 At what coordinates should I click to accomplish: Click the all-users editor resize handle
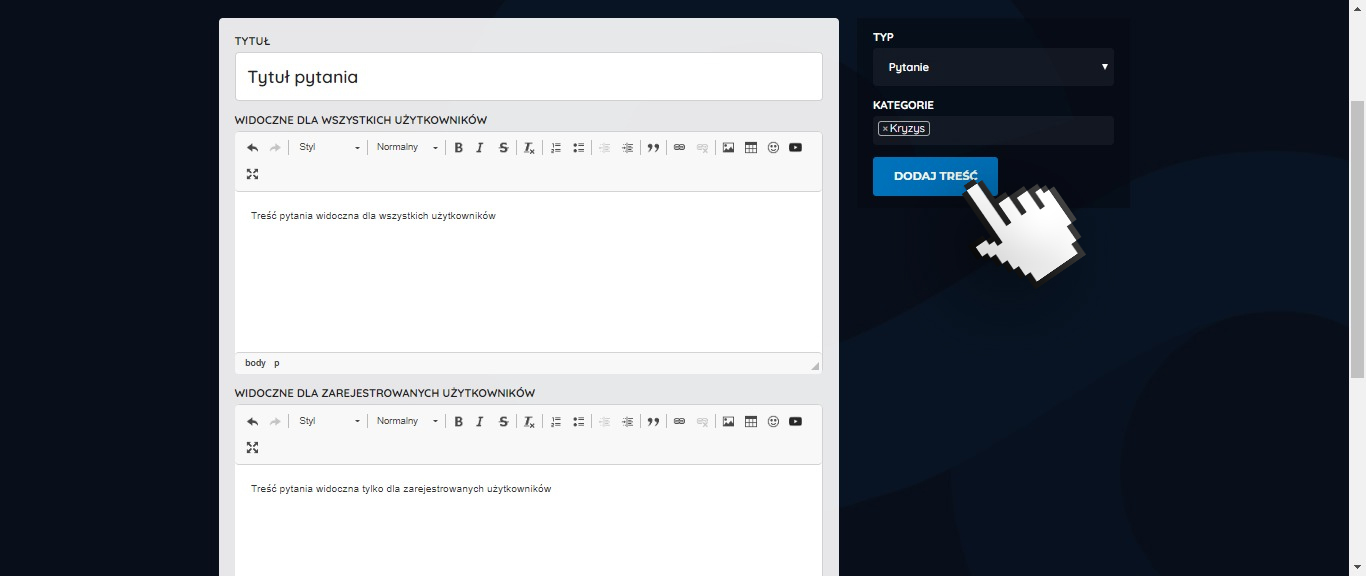(815, 366)
